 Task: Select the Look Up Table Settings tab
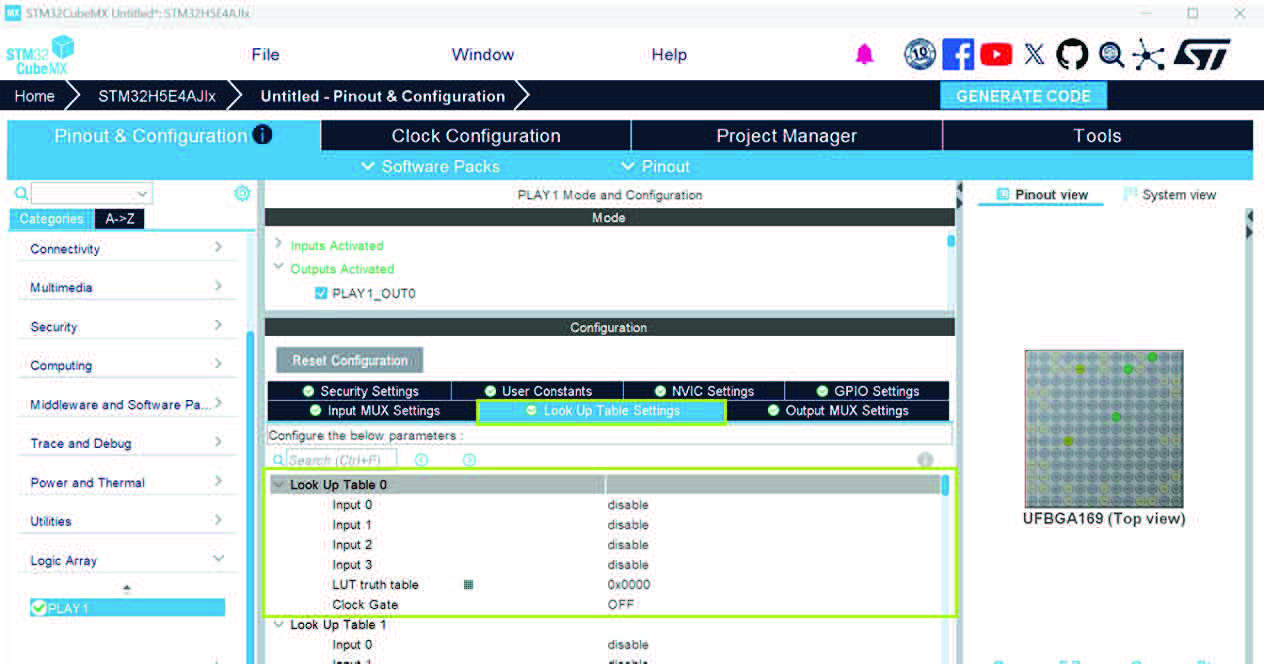[x=602, y=410]
